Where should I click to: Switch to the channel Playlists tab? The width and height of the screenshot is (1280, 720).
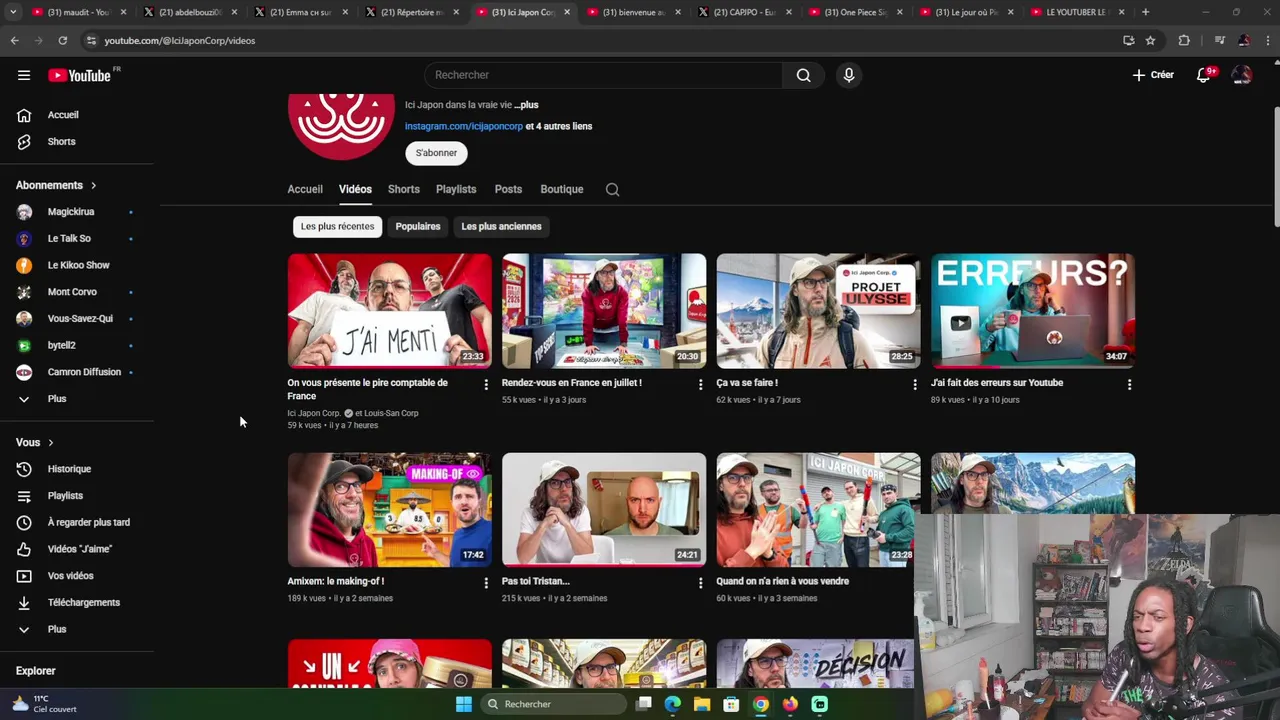[x=456, y=189]
